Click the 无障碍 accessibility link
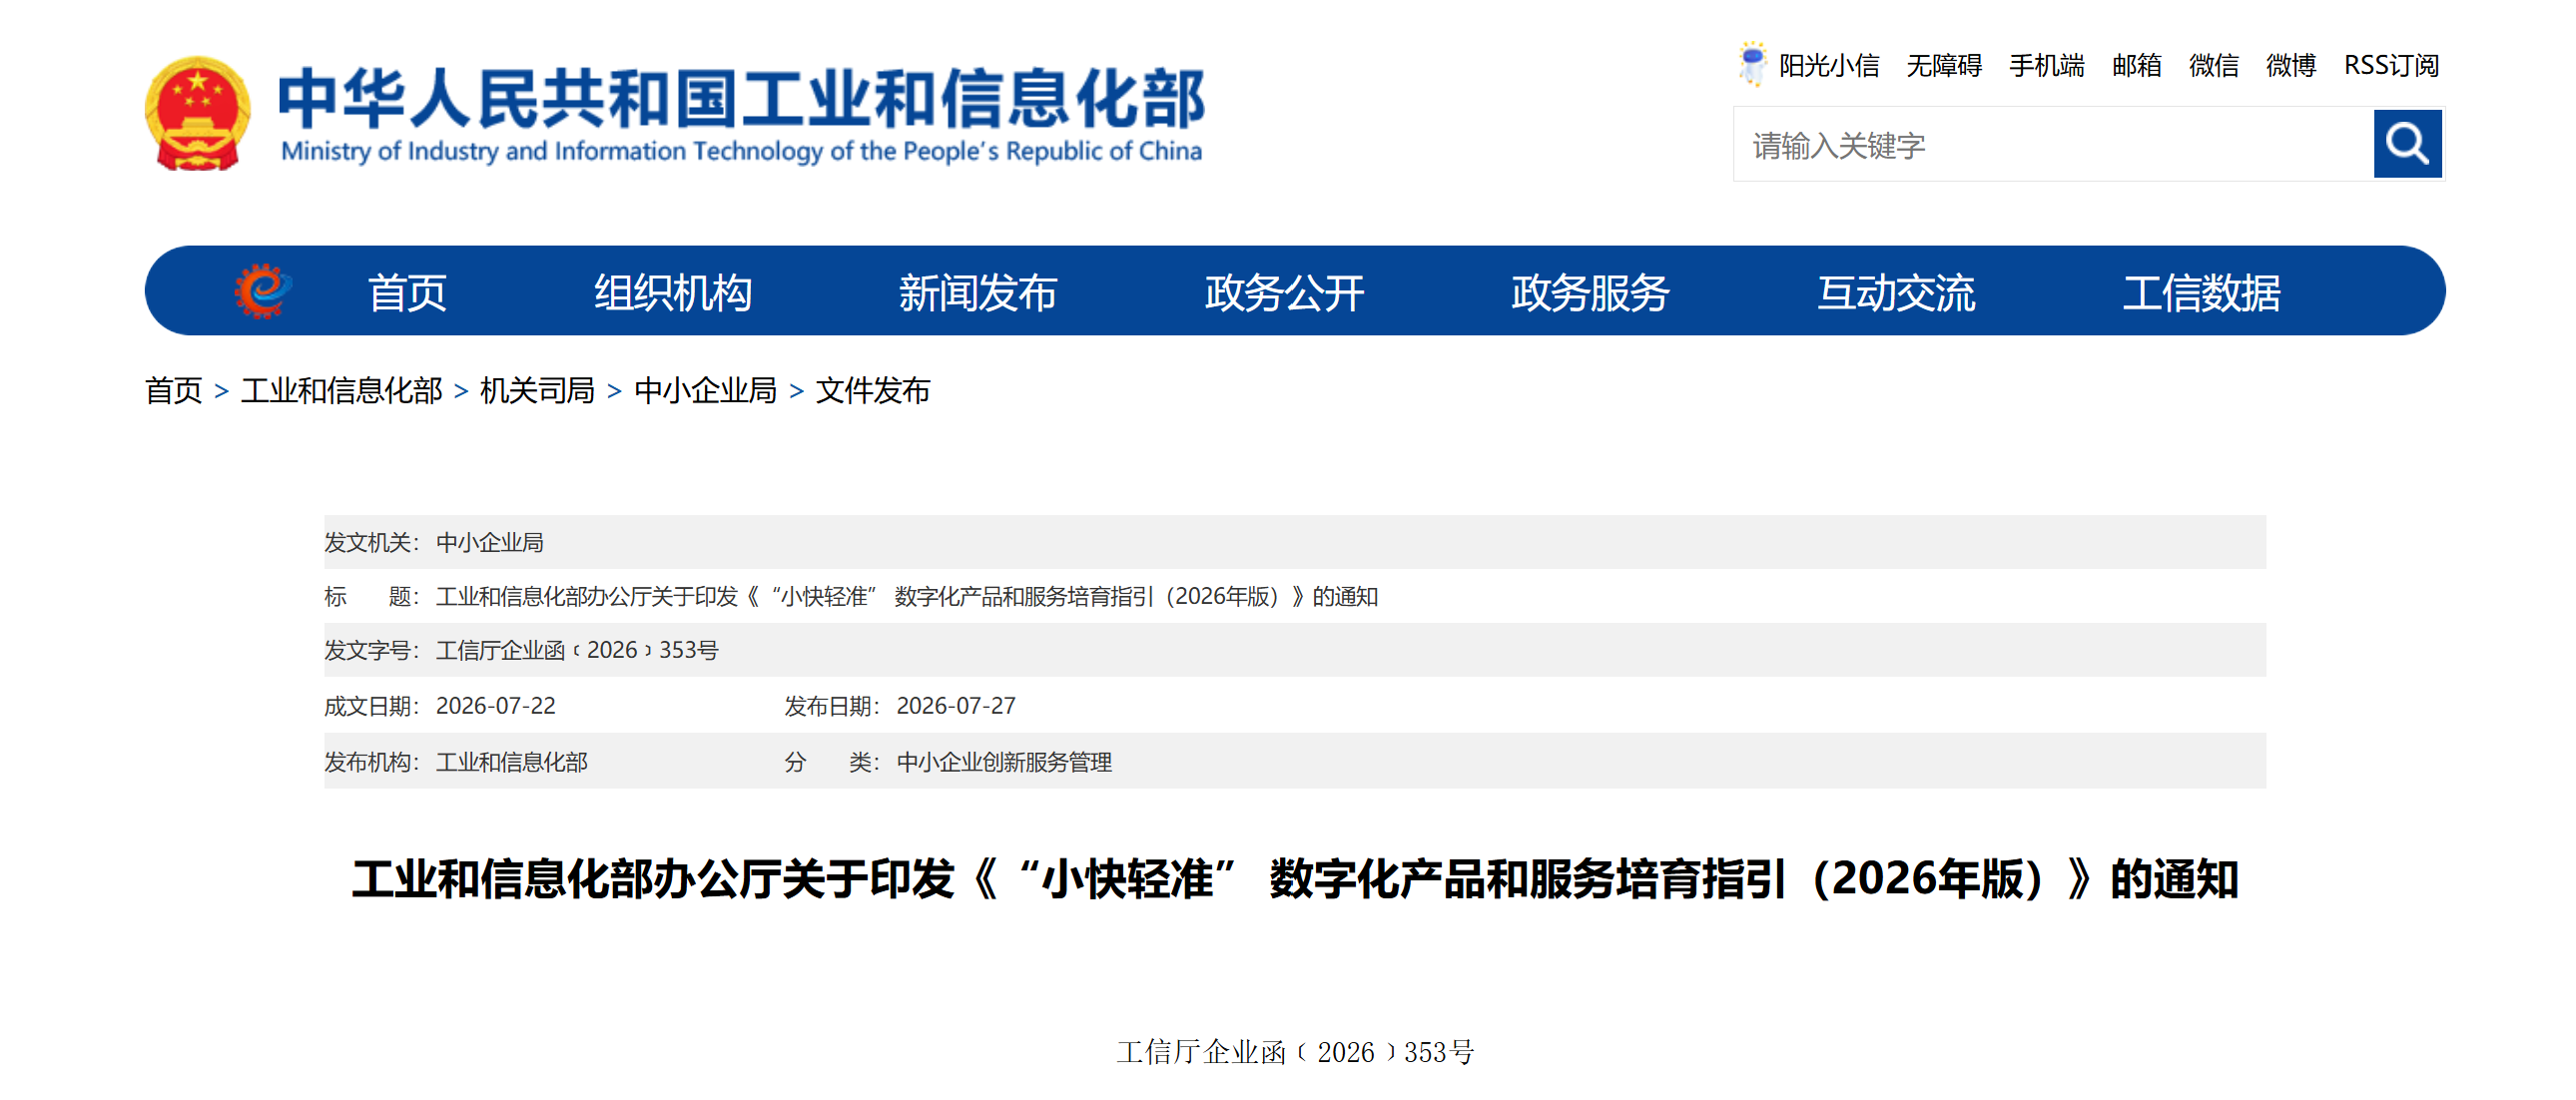This screenshot has width=2576, height=1100. tap(1944, 66)
